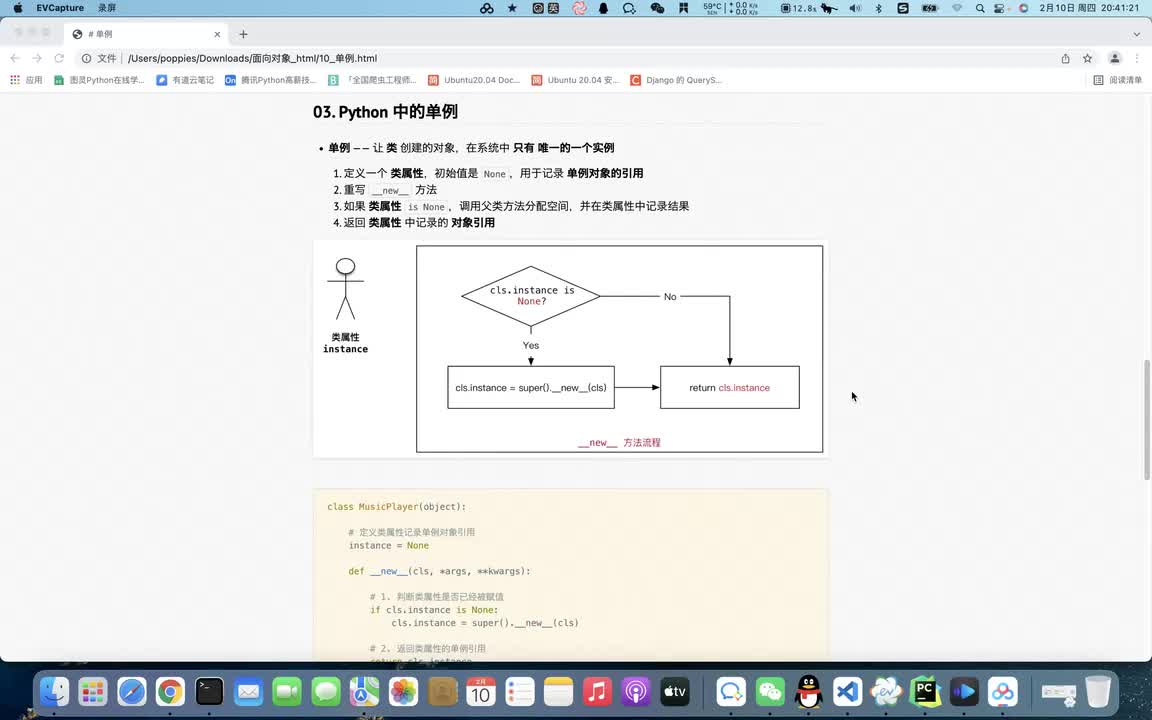
Task: Click the Baidu Netdisk cloud menu bar icon
Action: coord(486,8)
